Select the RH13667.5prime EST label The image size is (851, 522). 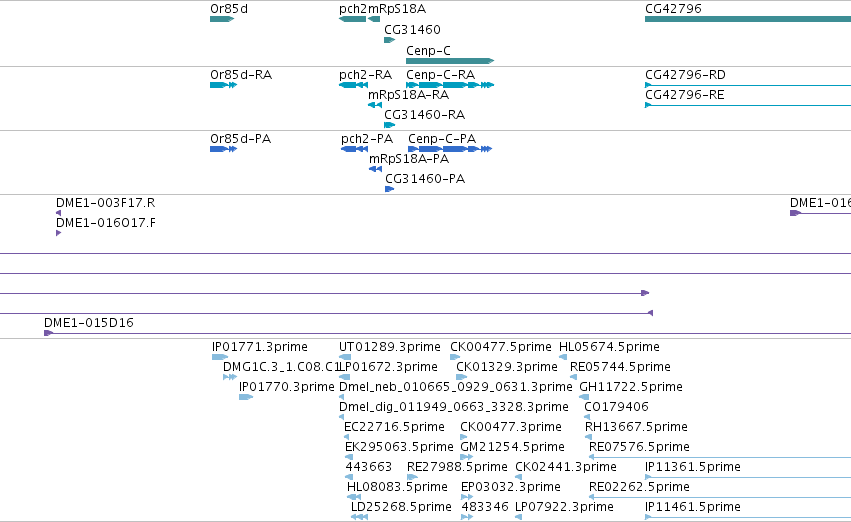coord(636,427)
